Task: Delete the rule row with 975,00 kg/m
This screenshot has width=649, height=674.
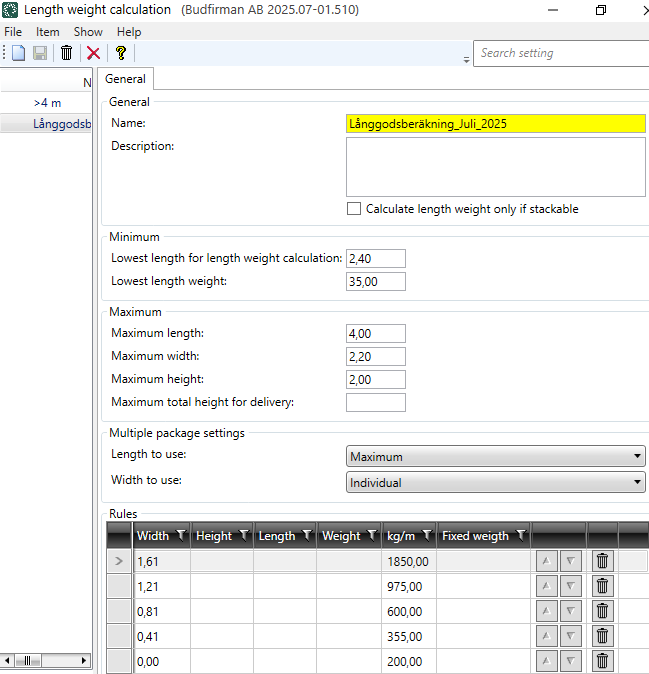Action: tap(602, 586)
